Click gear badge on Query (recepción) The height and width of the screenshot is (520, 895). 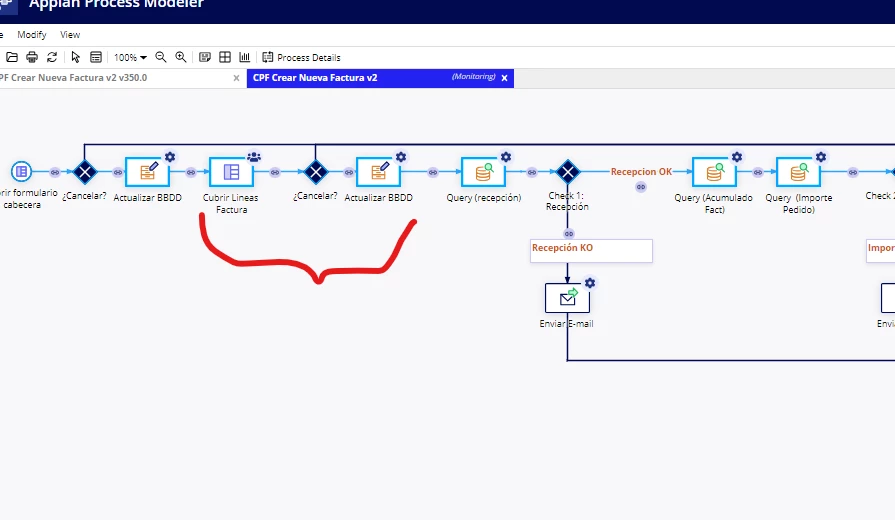[x=506, y=157]
